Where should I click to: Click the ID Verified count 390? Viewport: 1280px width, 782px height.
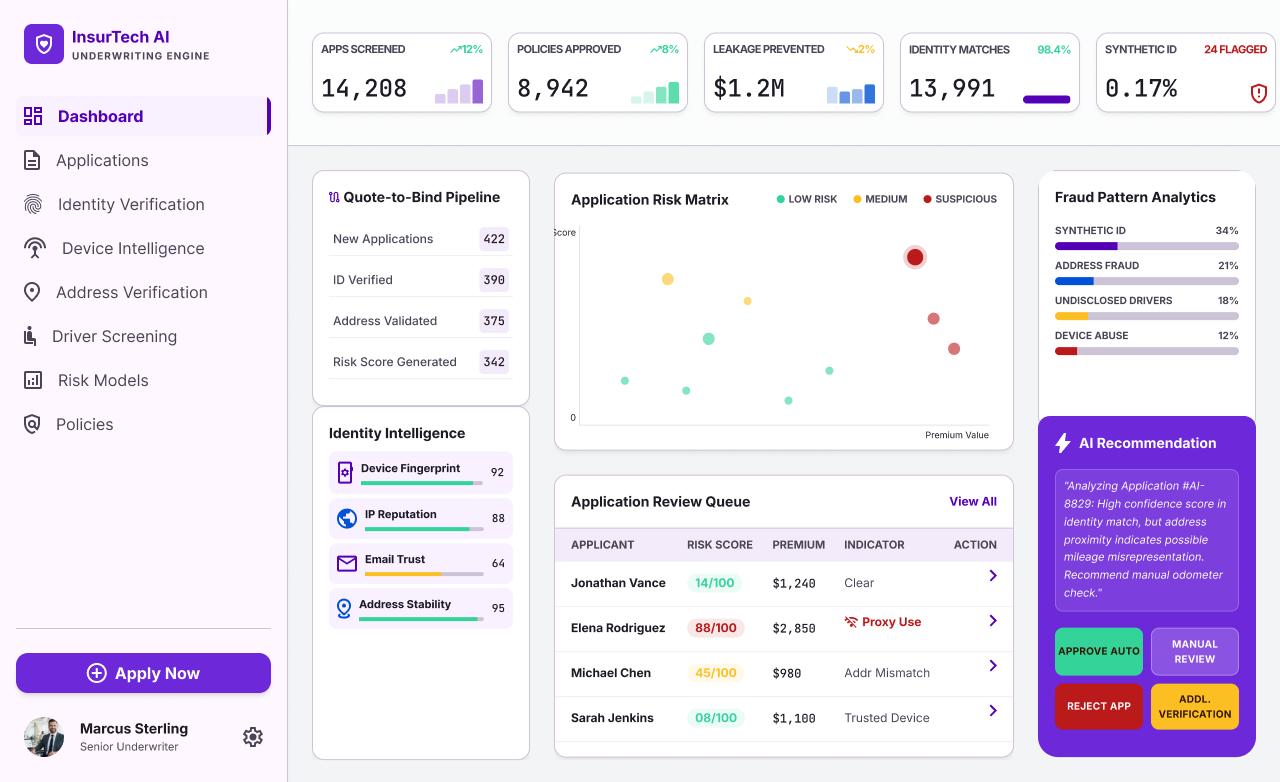click(x=494, y=280)
